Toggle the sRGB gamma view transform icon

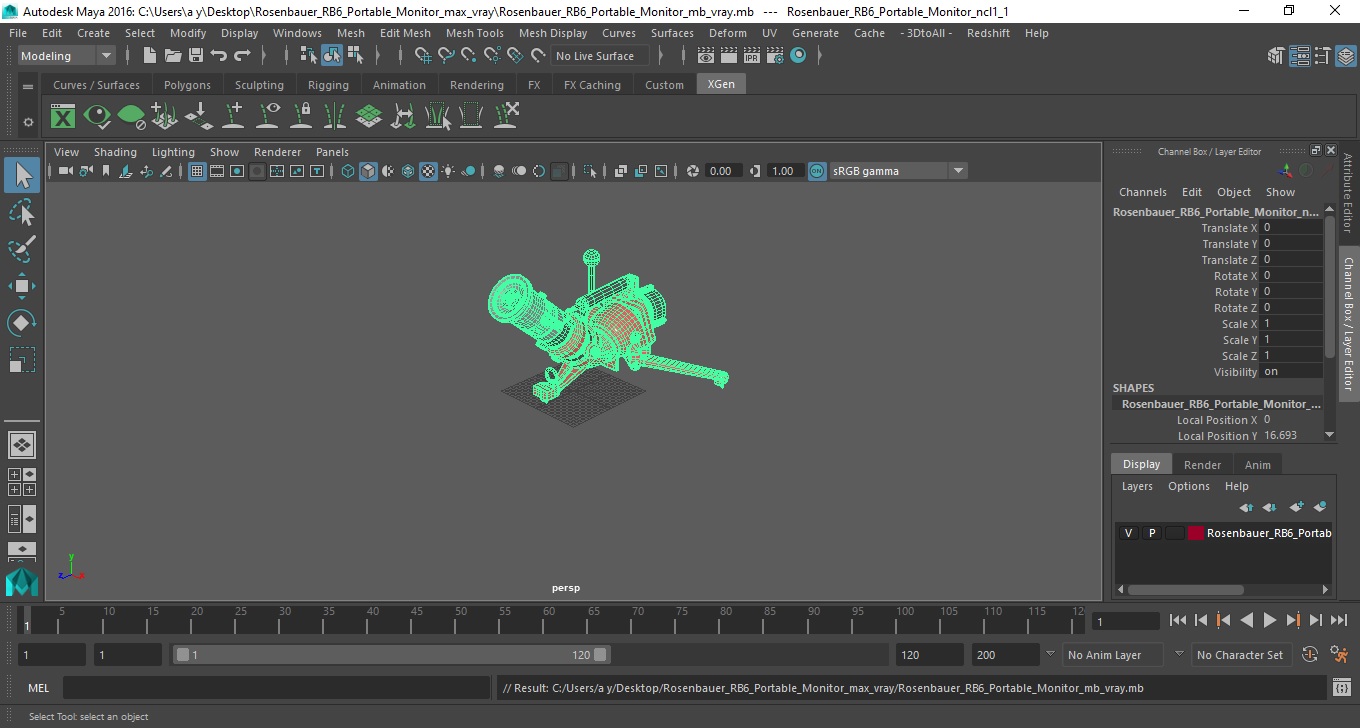click(x=817, y=171)
